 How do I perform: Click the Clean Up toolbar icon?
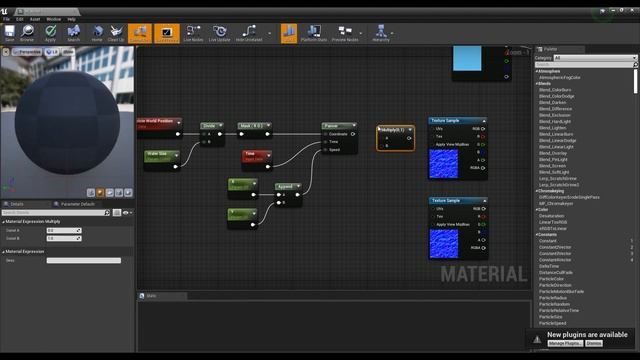point(116,33)
